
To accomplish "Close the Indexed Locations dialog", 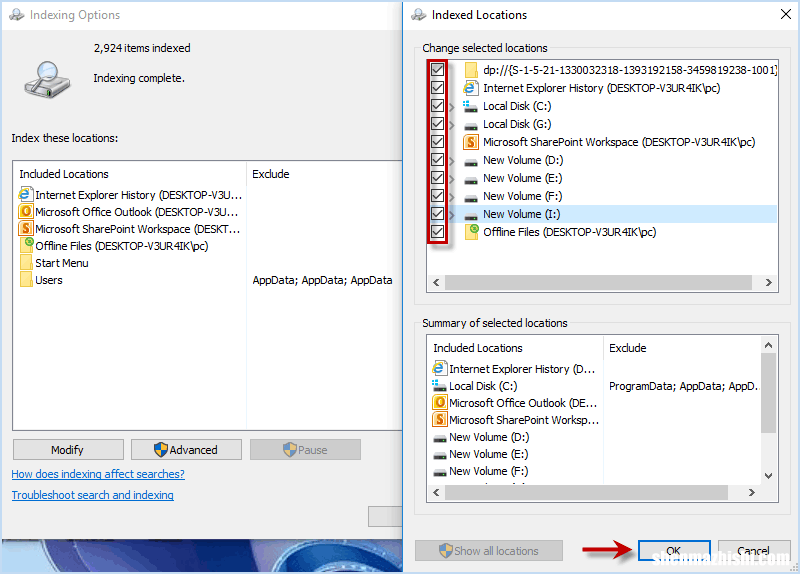I will pyautogui.click(x=786, y=14).
